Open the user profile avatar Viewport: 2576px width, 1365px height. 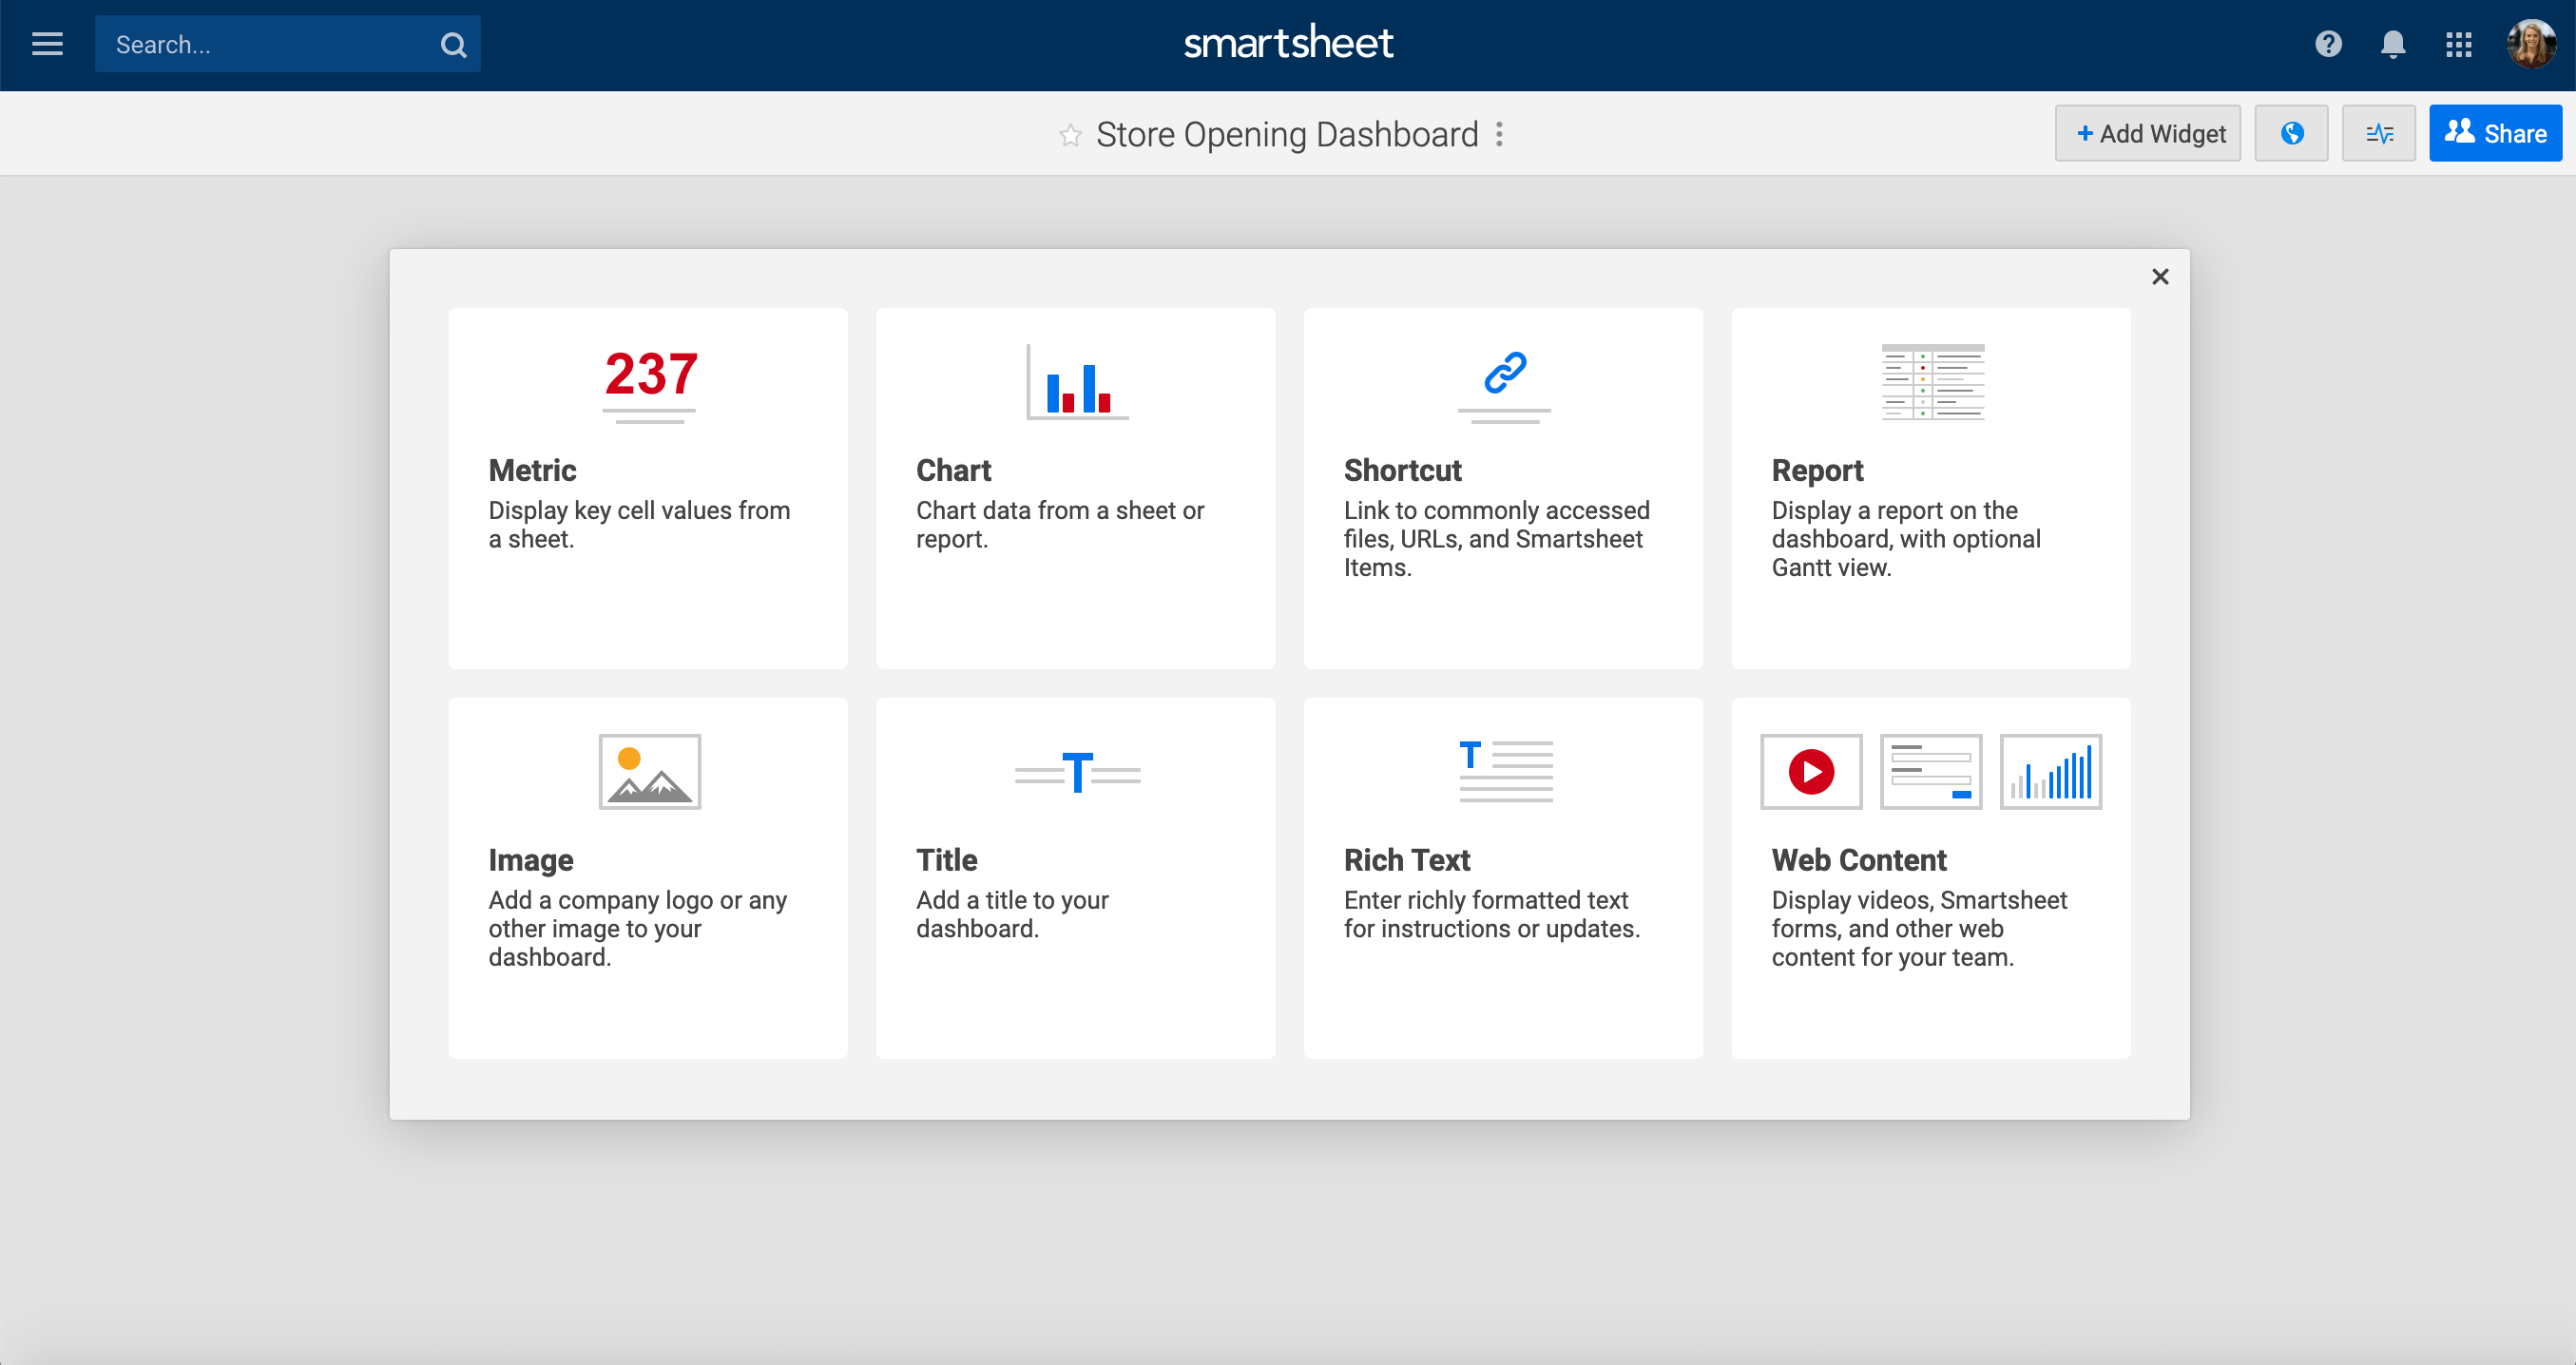pos(2530,44)
